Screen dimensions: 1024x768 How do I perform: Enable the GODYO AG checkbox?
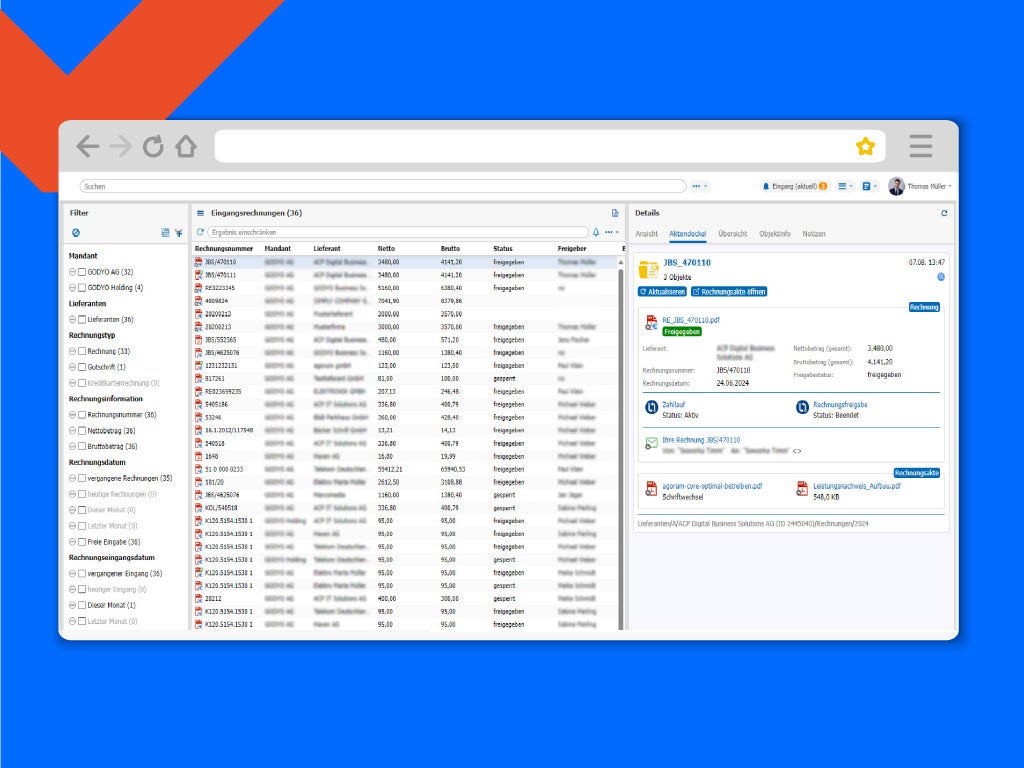point(82,272)
